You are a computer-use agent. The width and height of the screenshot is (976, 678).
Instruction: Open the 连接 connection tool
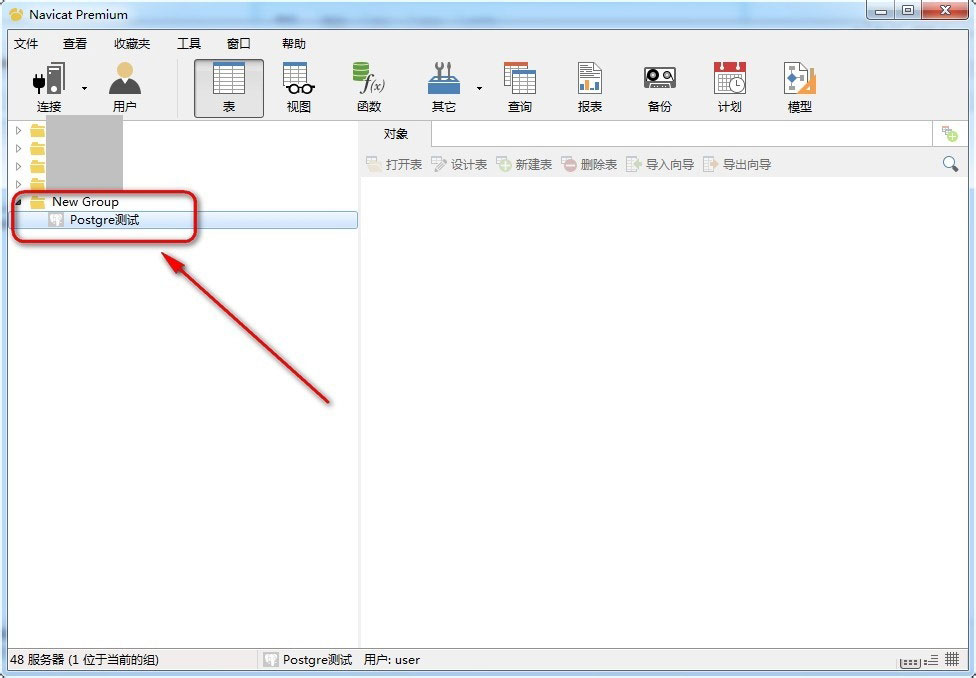coord(49,88)
